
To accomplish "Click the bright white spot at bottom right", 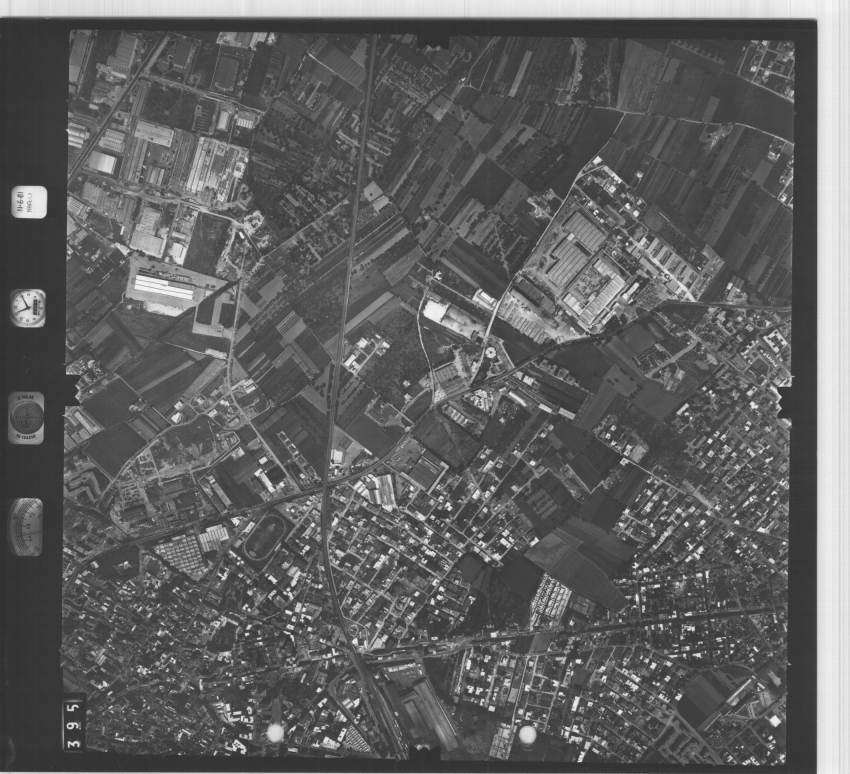I will (x=527, y=735).
